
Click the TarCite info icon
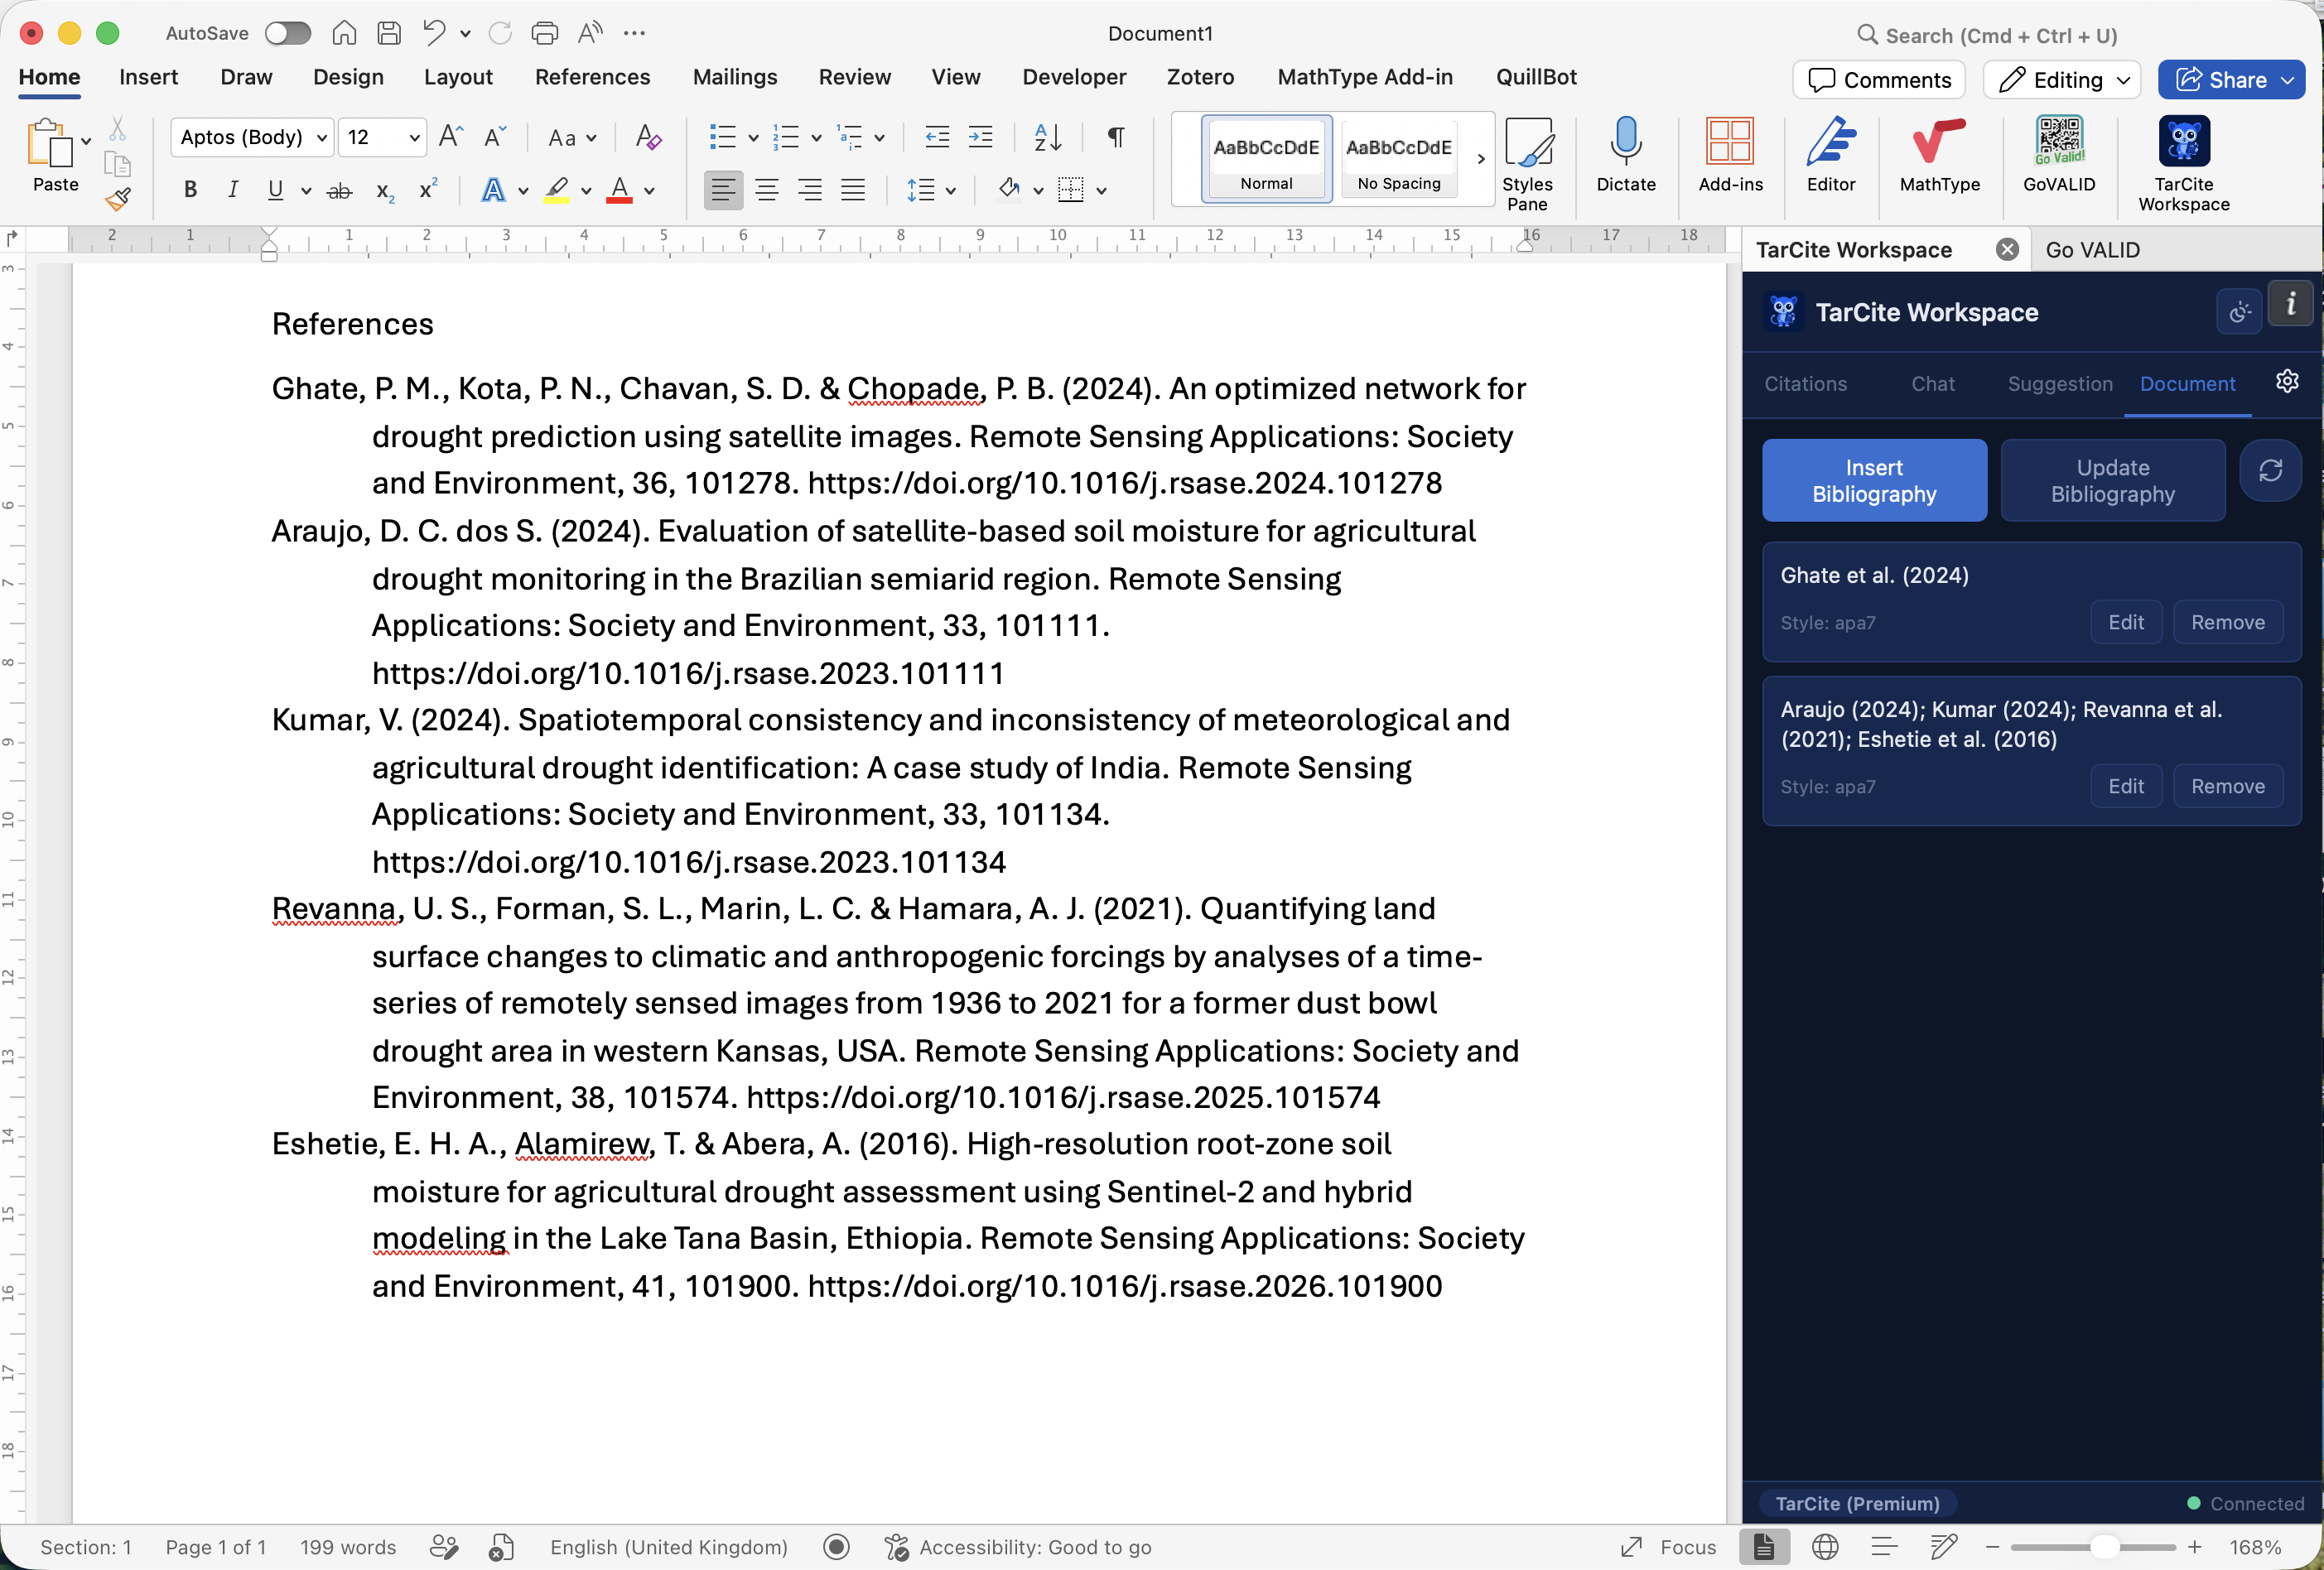(x=2290, y=304)
